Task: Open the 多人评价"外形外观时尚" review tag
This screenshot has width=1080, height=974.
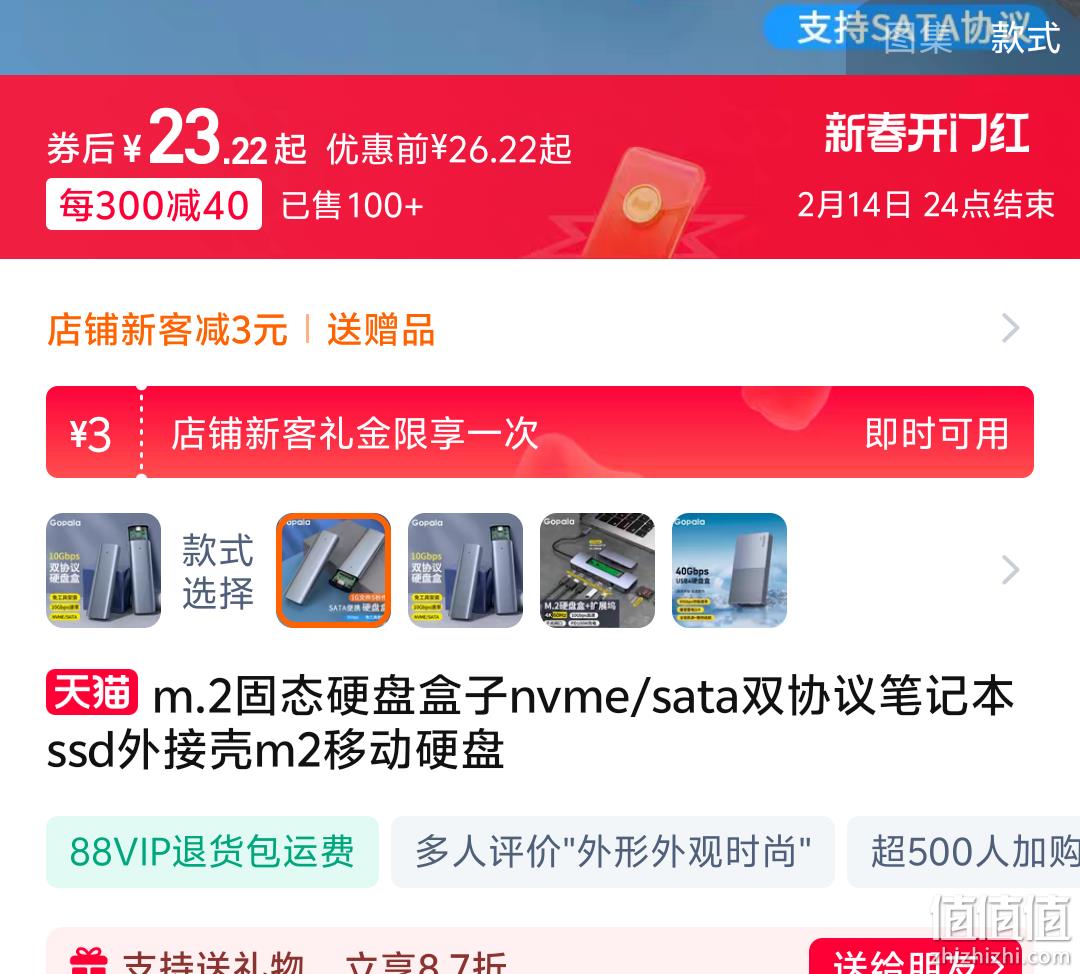Action: pyautogui.click(x=612, y=851)
